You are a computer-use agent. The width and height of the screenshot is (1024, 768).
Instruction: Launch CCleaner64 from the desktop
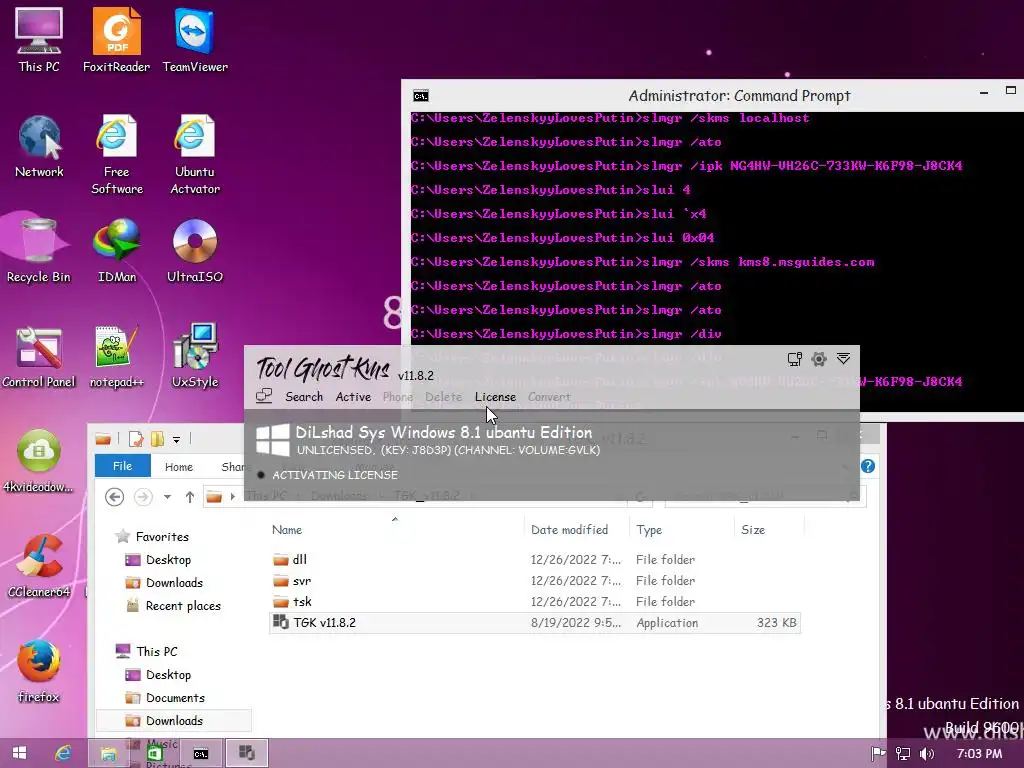[39, 566]
